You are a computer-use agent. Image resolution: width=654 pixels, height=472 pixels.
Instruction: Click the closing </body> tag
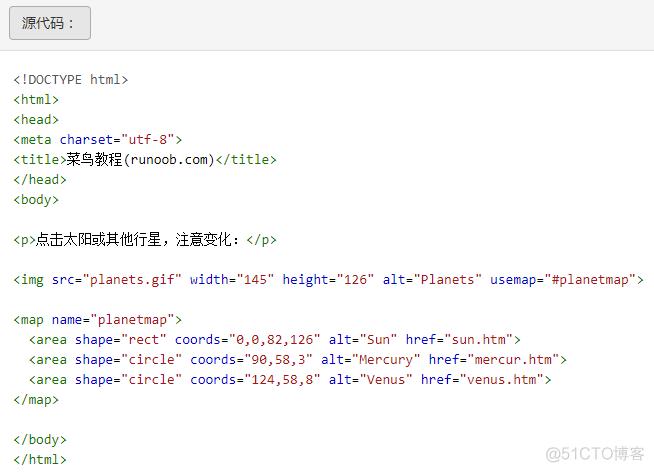[x=40, y=440]
